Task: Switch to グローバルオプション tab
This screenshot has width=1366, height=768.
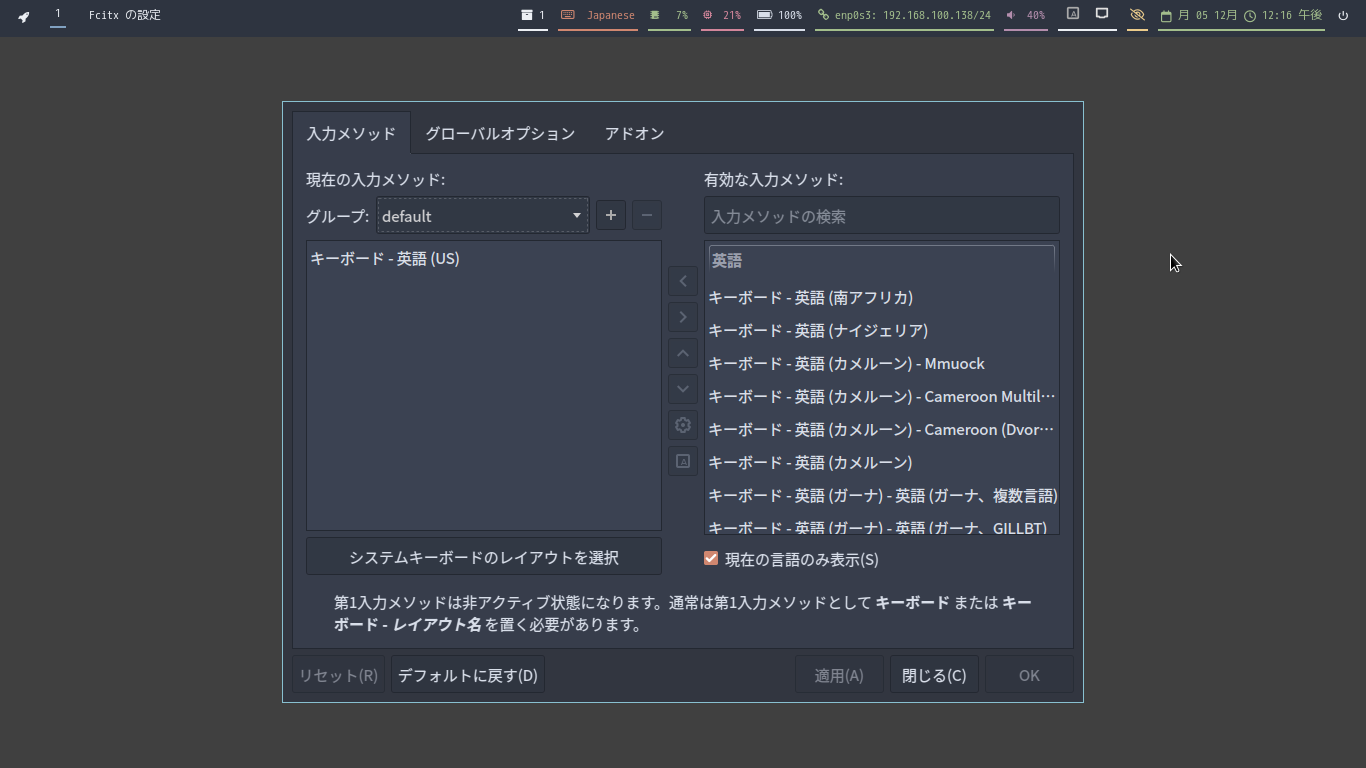Action: click(500, 133)
